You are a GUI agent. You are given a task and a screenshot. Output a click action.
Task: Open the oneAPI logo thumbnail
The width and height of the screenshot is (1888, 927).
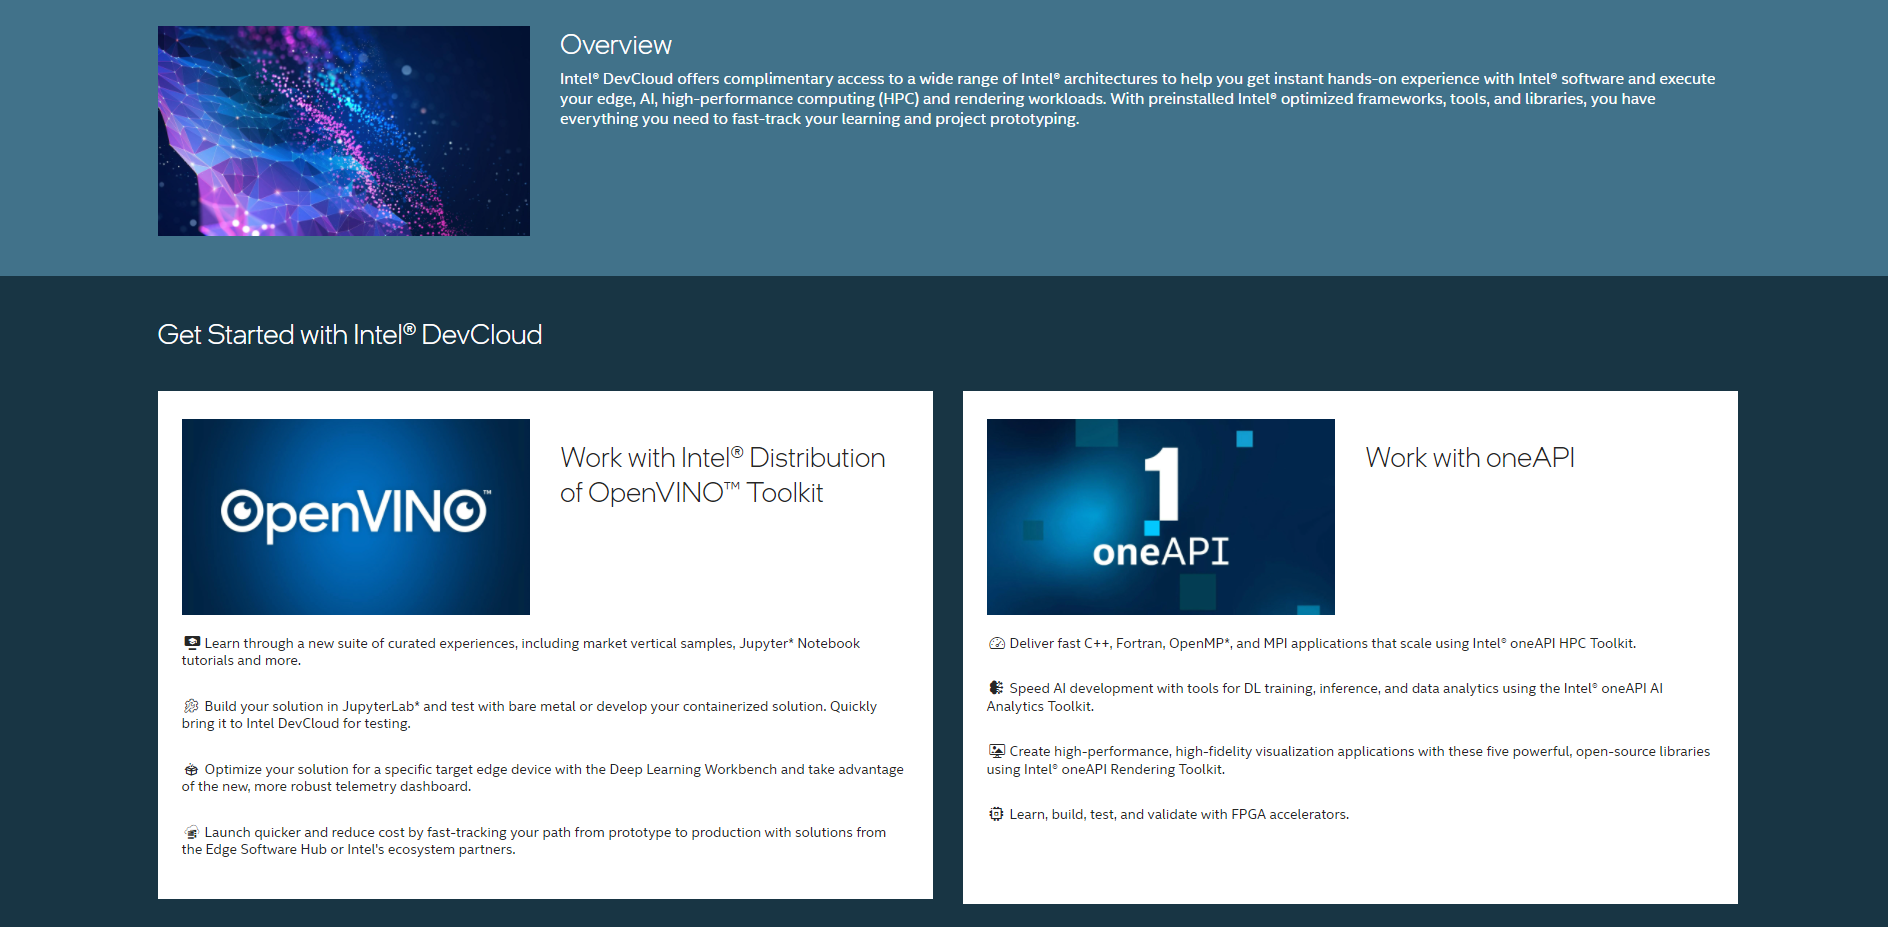pyautogui.click(x=1161, y=517)
